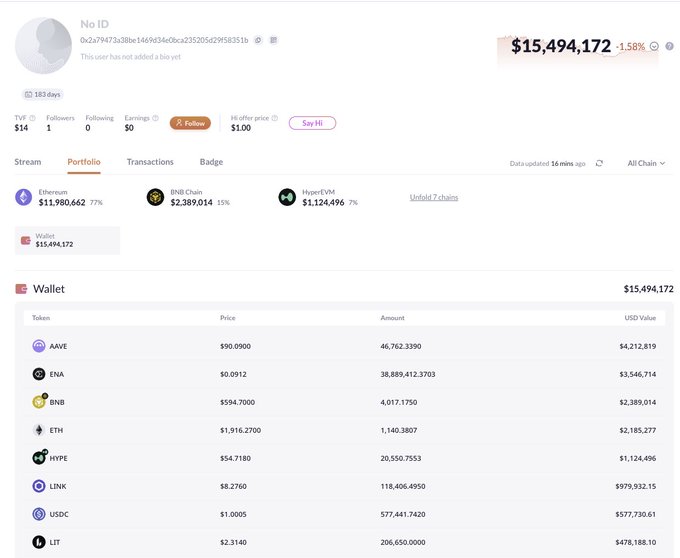Show the address QR code icon
Screen dimensions: 680x558
pyautogui.click(x=274, y=40)
